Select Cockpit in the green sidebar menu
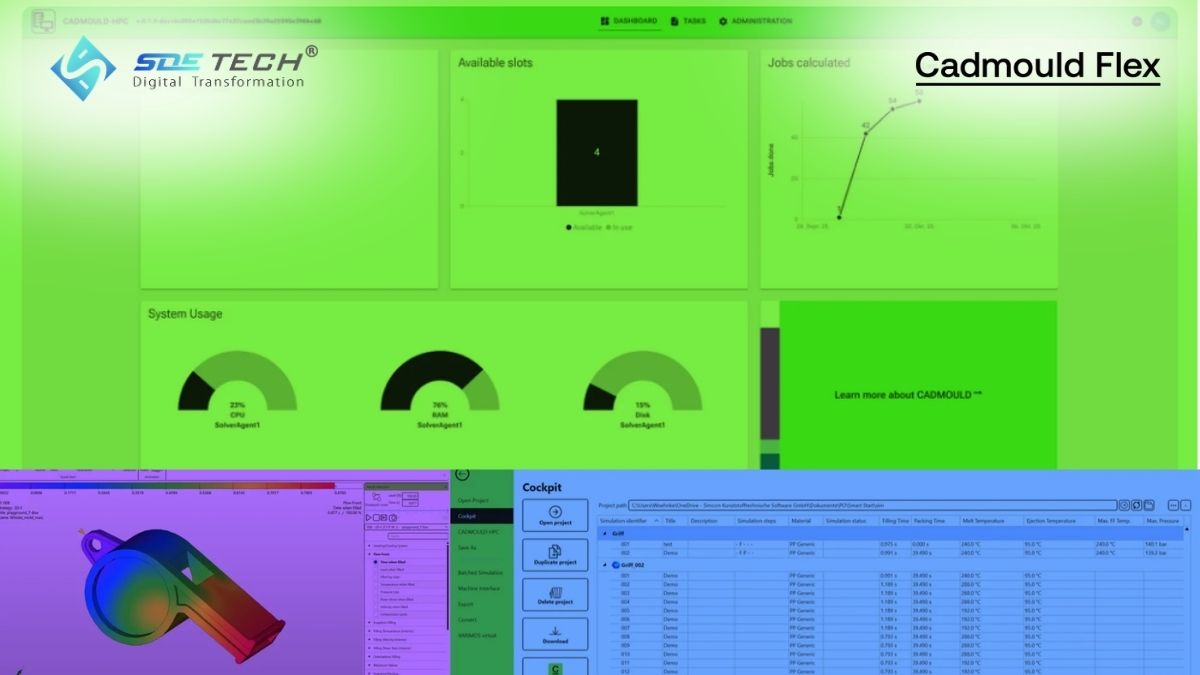 coord(481,516)
